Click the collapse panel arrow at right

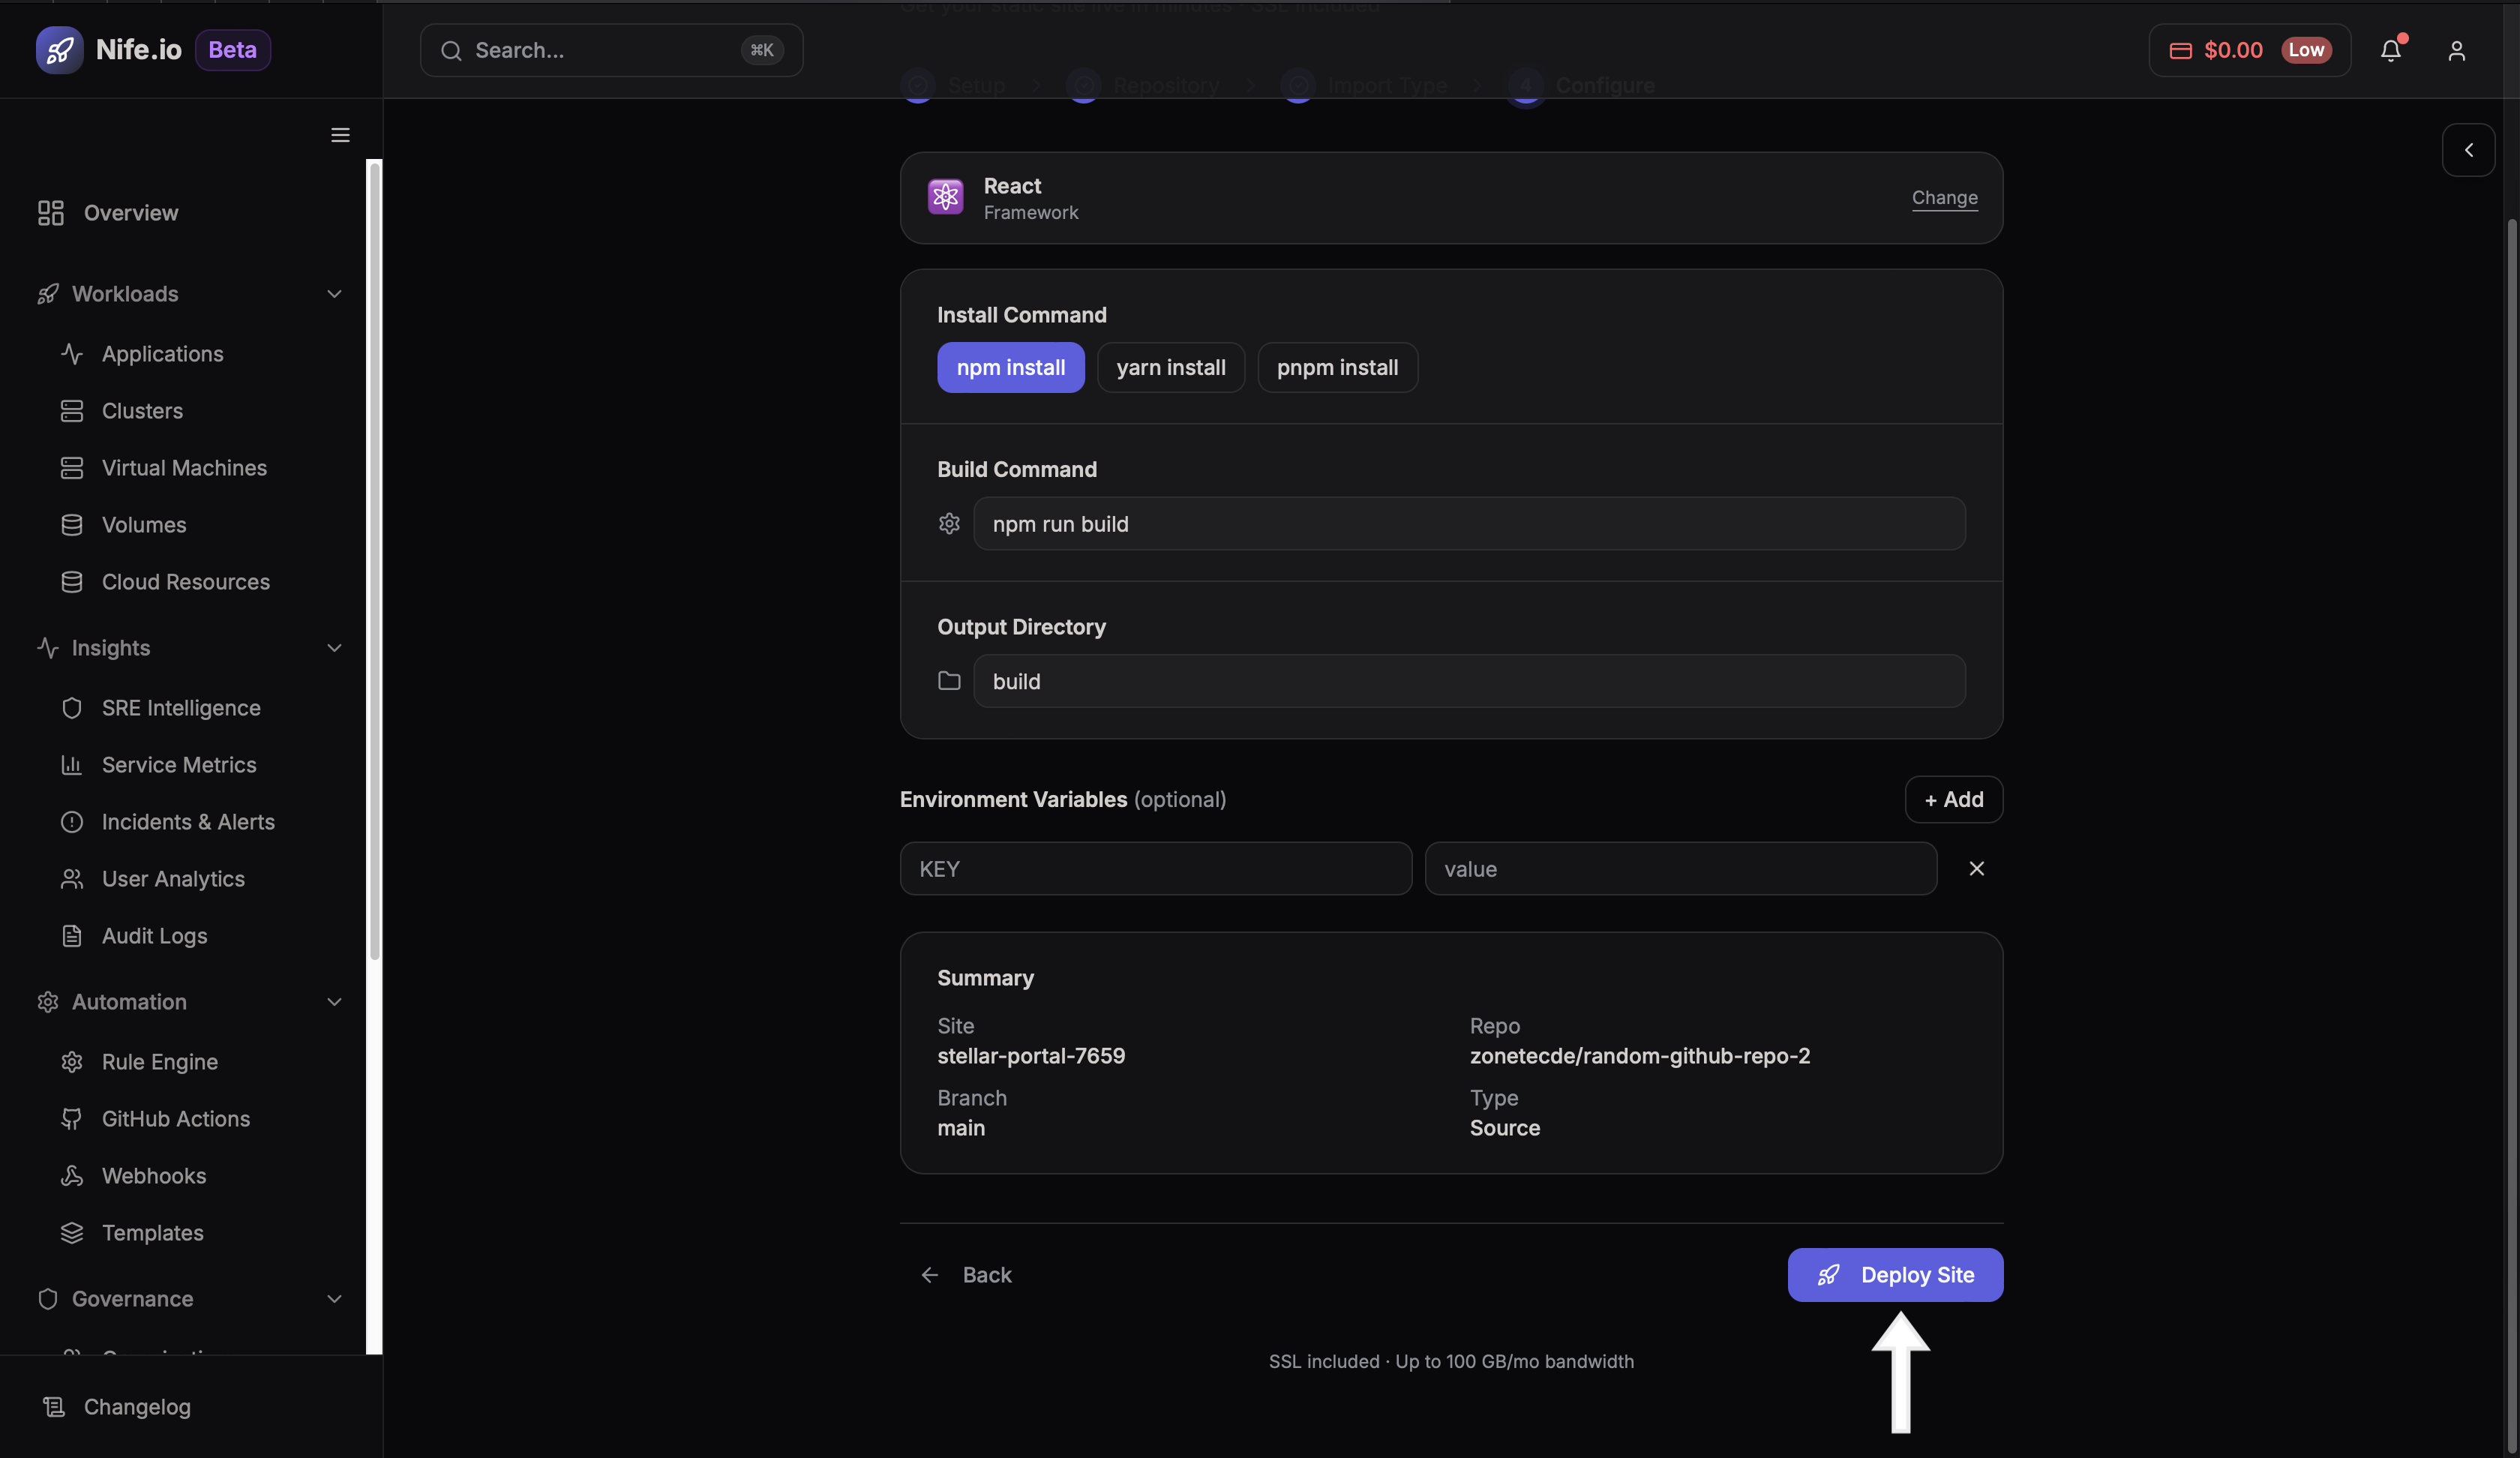tap(2468, 150)
